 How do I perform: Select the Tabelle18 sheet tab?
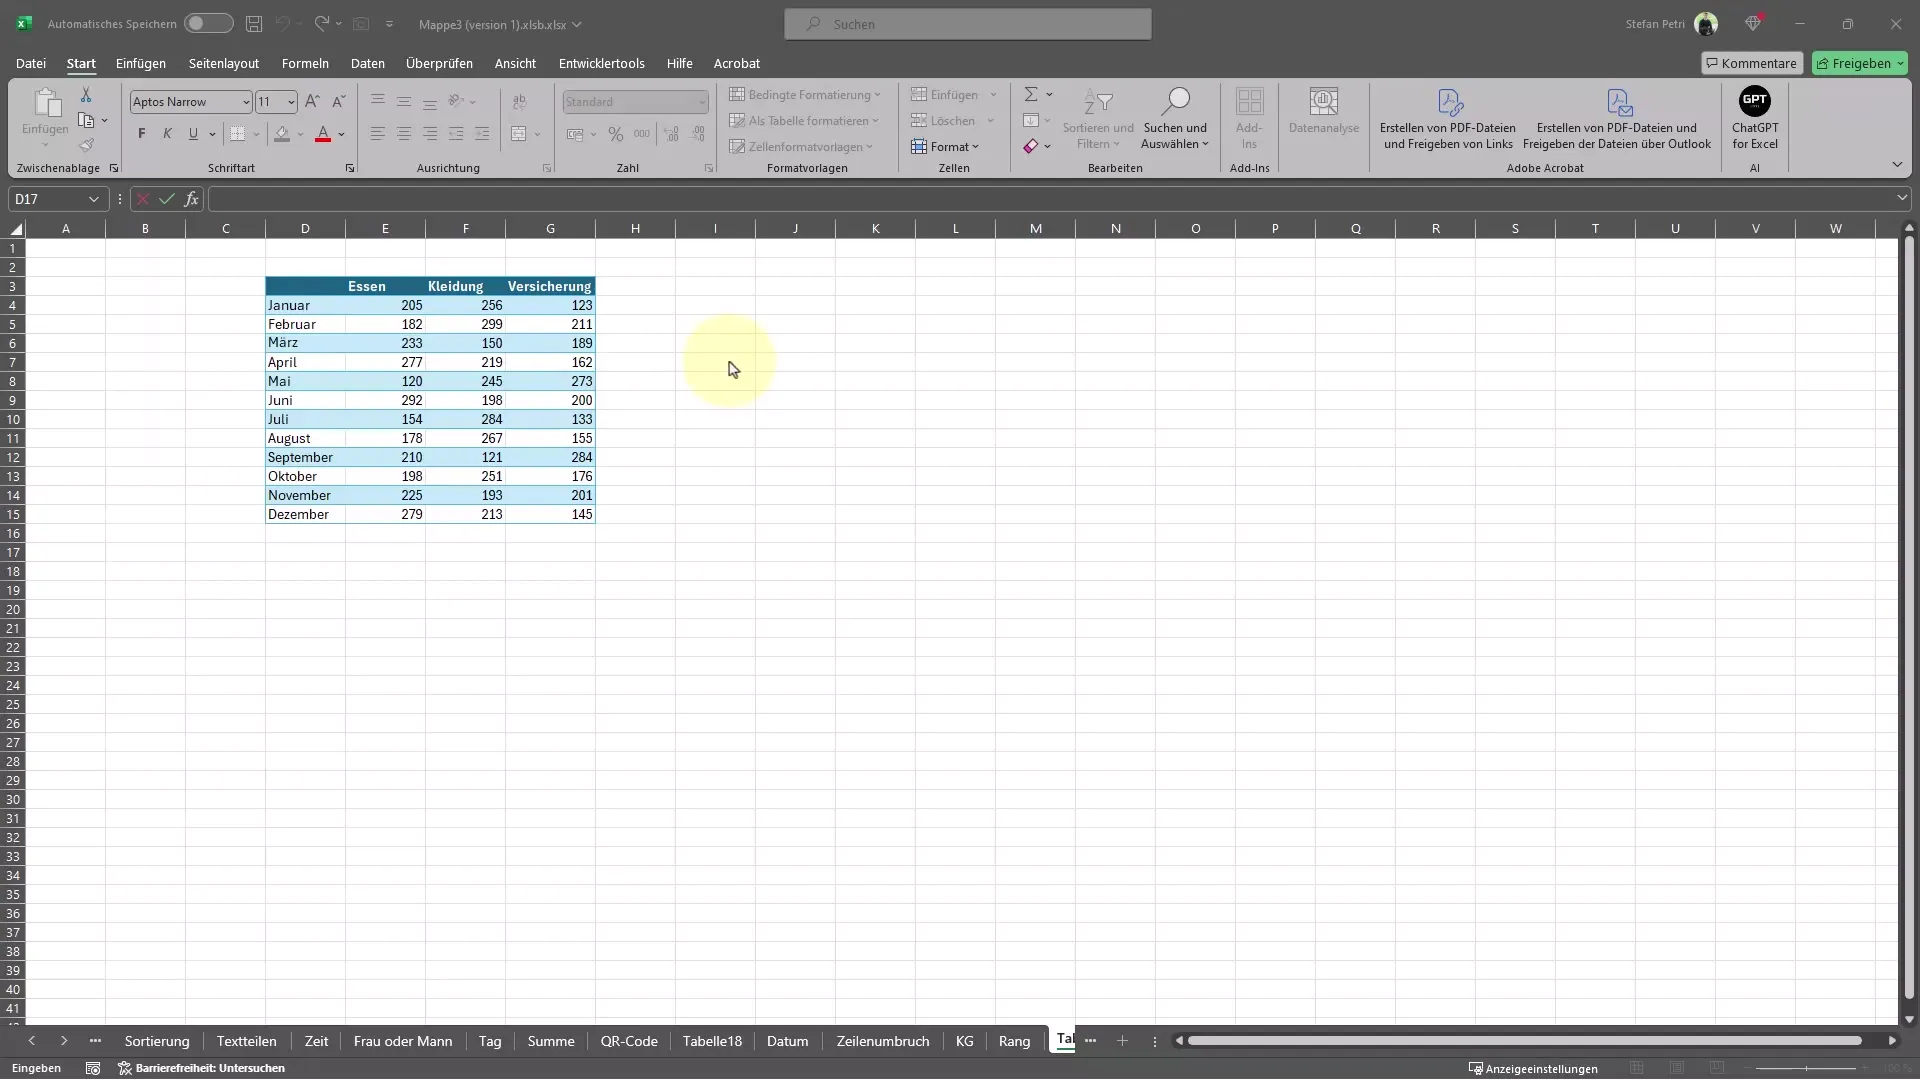(712, 1040)
